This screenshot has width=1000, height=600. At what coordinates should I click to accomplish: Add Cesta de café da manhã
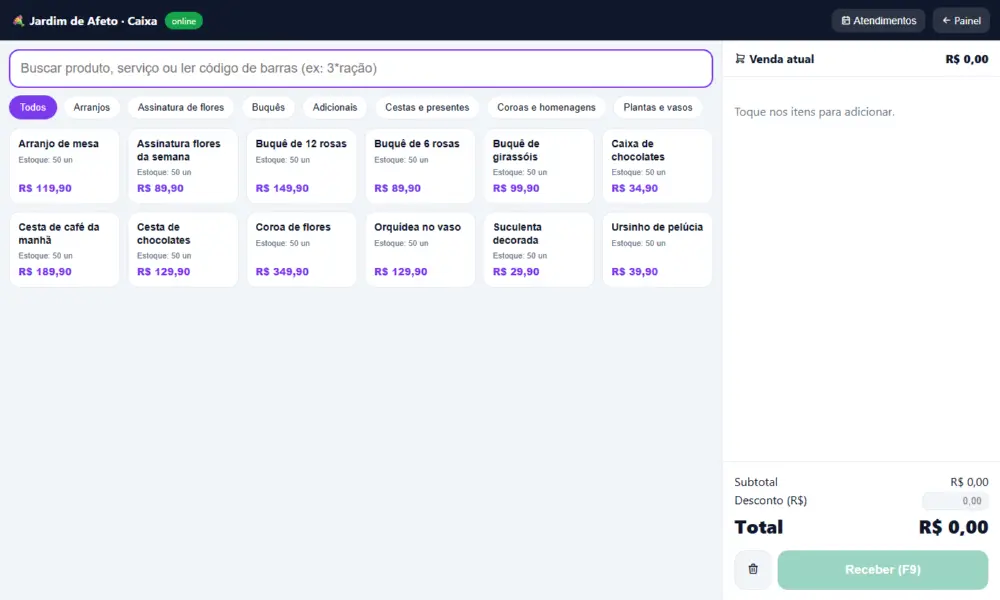coord(64,249)
